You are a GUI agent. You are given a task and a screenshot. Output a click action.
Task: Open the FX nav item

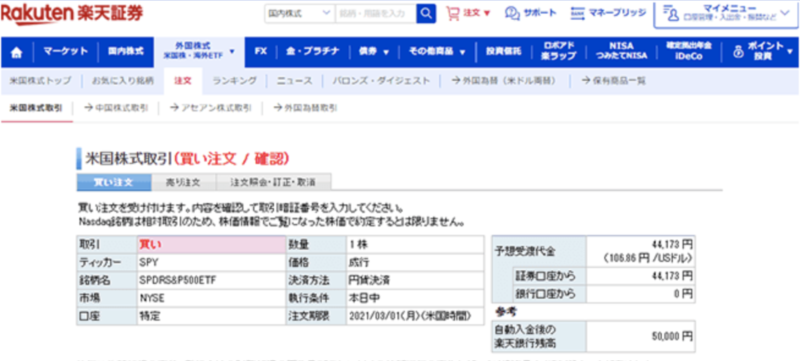(x=261, y=51)
